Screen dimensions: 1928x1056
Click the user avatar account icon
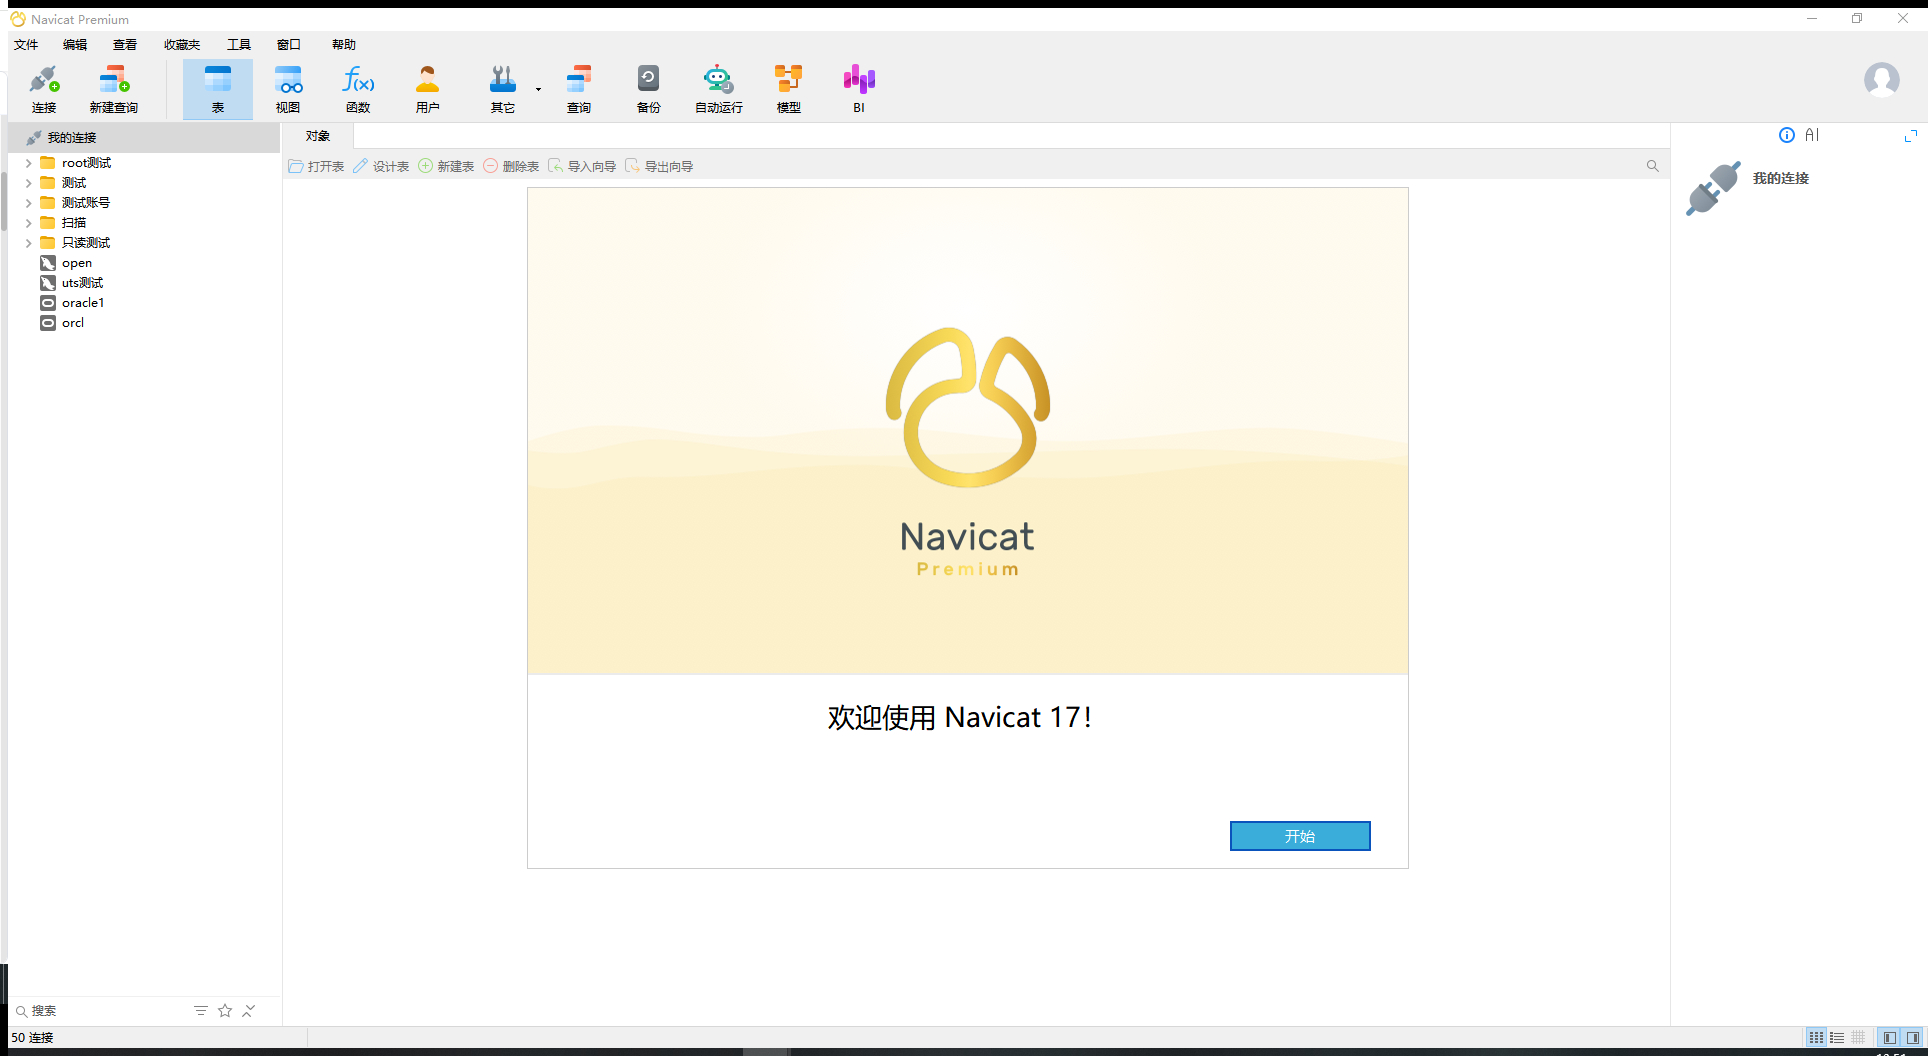point(1882,80)
